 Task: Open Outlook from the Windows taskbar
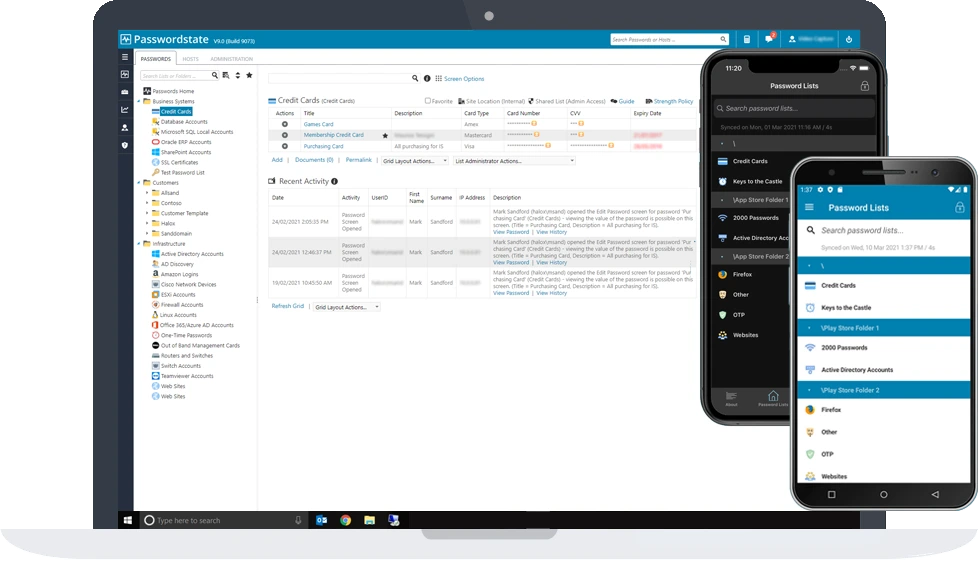click(322, 520)
